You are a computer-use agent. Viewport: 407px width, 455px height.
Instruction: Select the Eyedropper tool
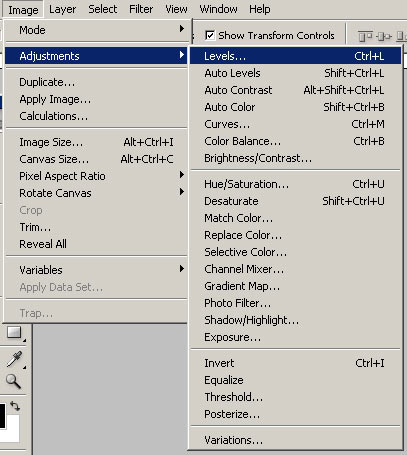point(14,359)
